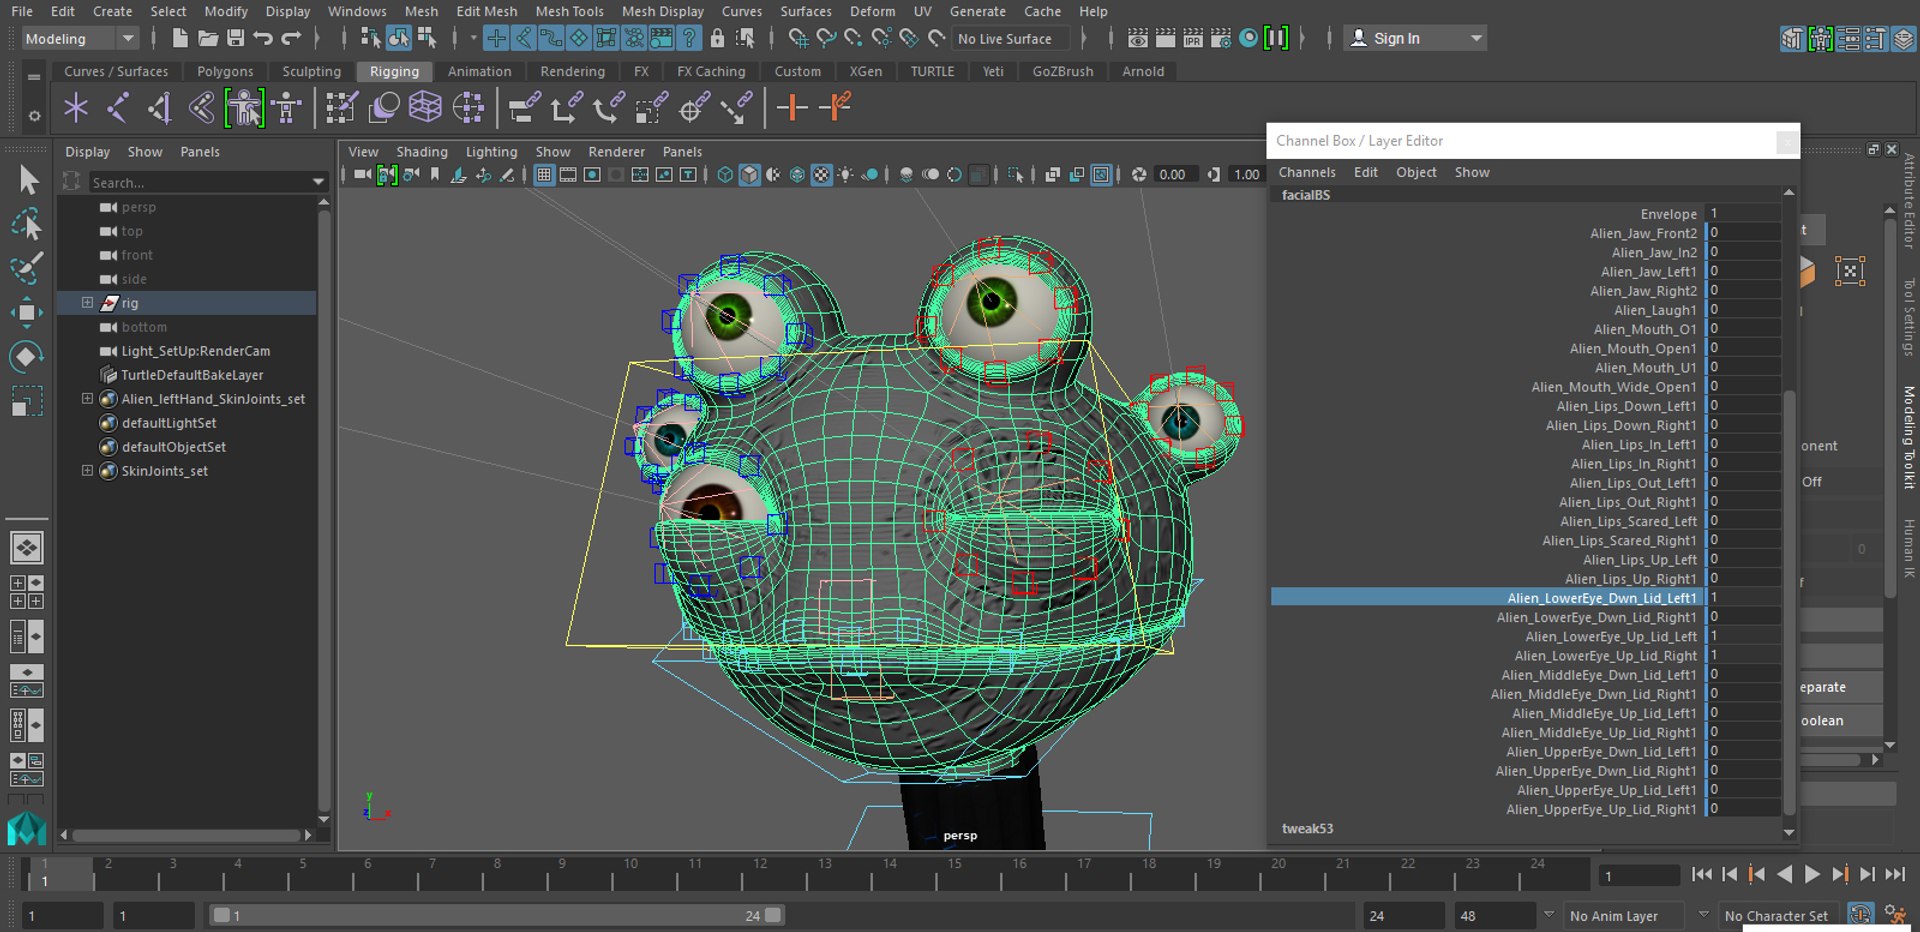Open the Outliner Display menu
Screen dimensions: 1920x932
87,152
